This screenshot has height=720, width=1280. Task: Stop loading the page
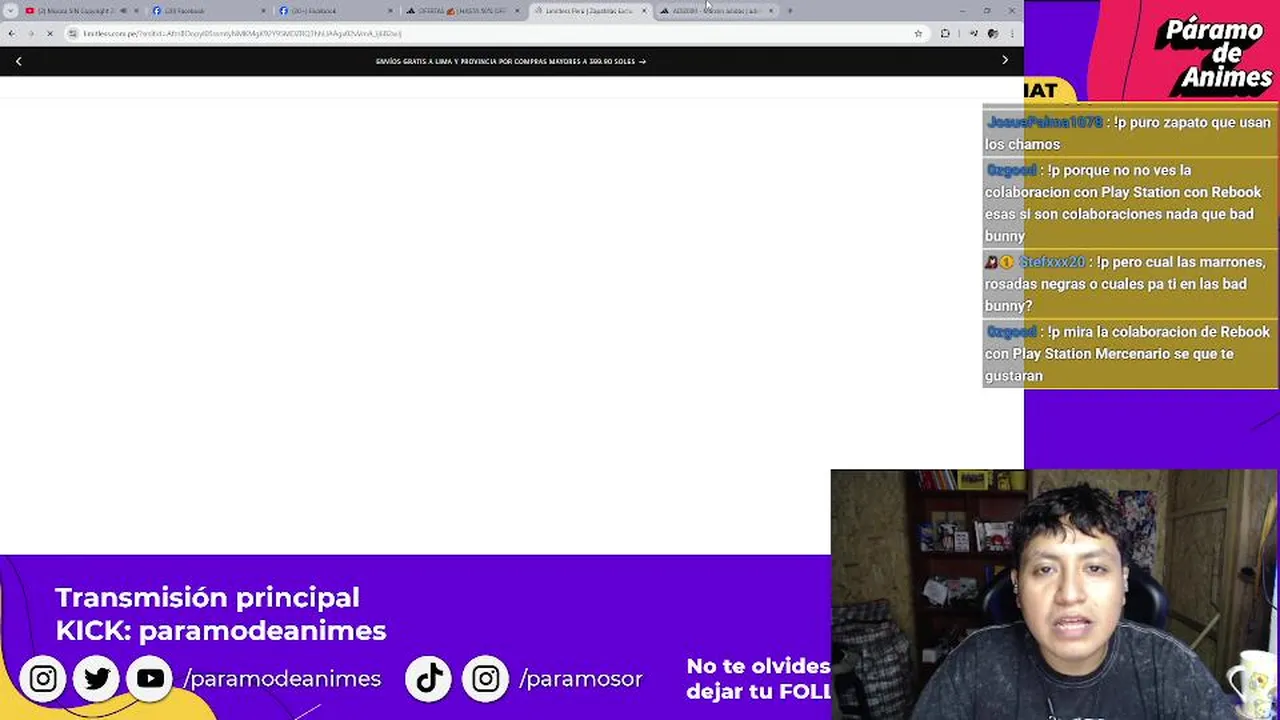coord(49,33)
